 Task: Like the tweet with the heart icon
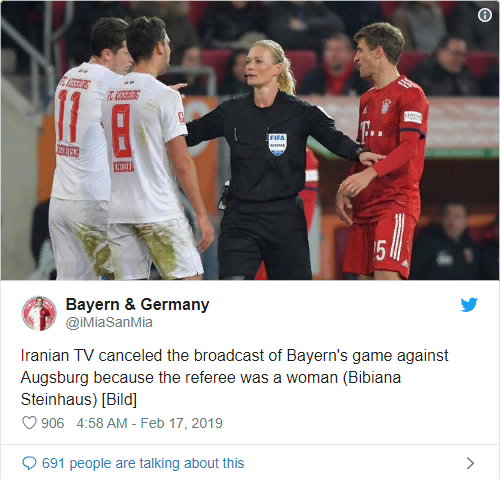click(x=29, y=423)
